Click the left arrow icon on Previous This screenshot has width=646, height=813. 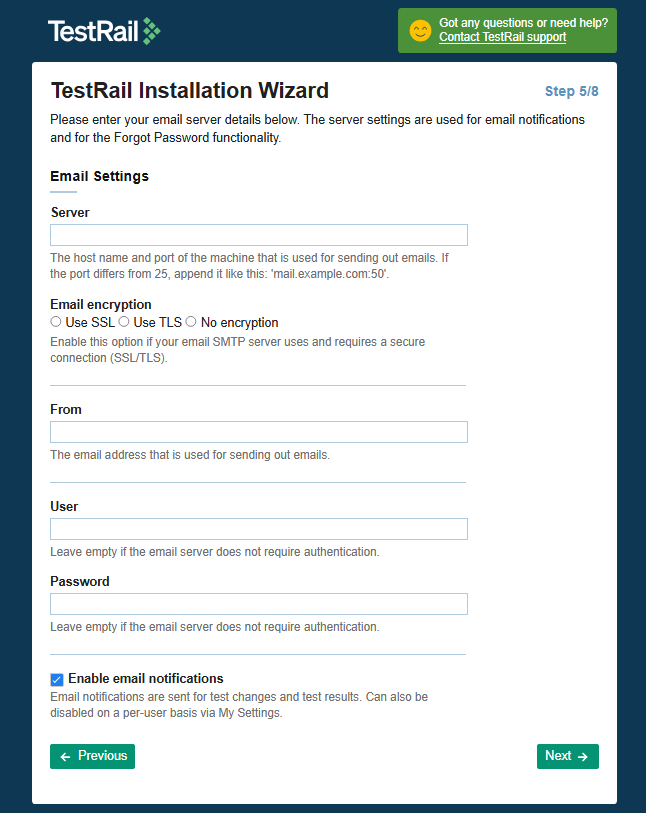click(65, 757)
